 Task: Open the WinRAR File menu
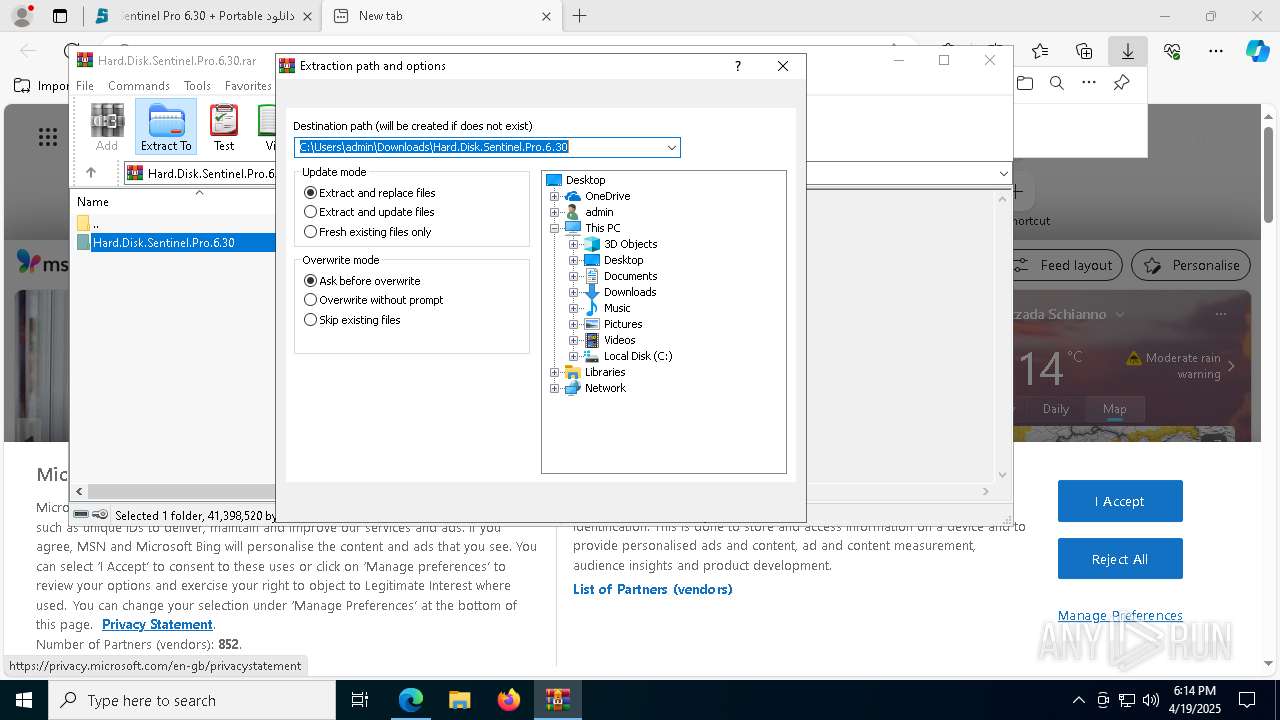85,86
